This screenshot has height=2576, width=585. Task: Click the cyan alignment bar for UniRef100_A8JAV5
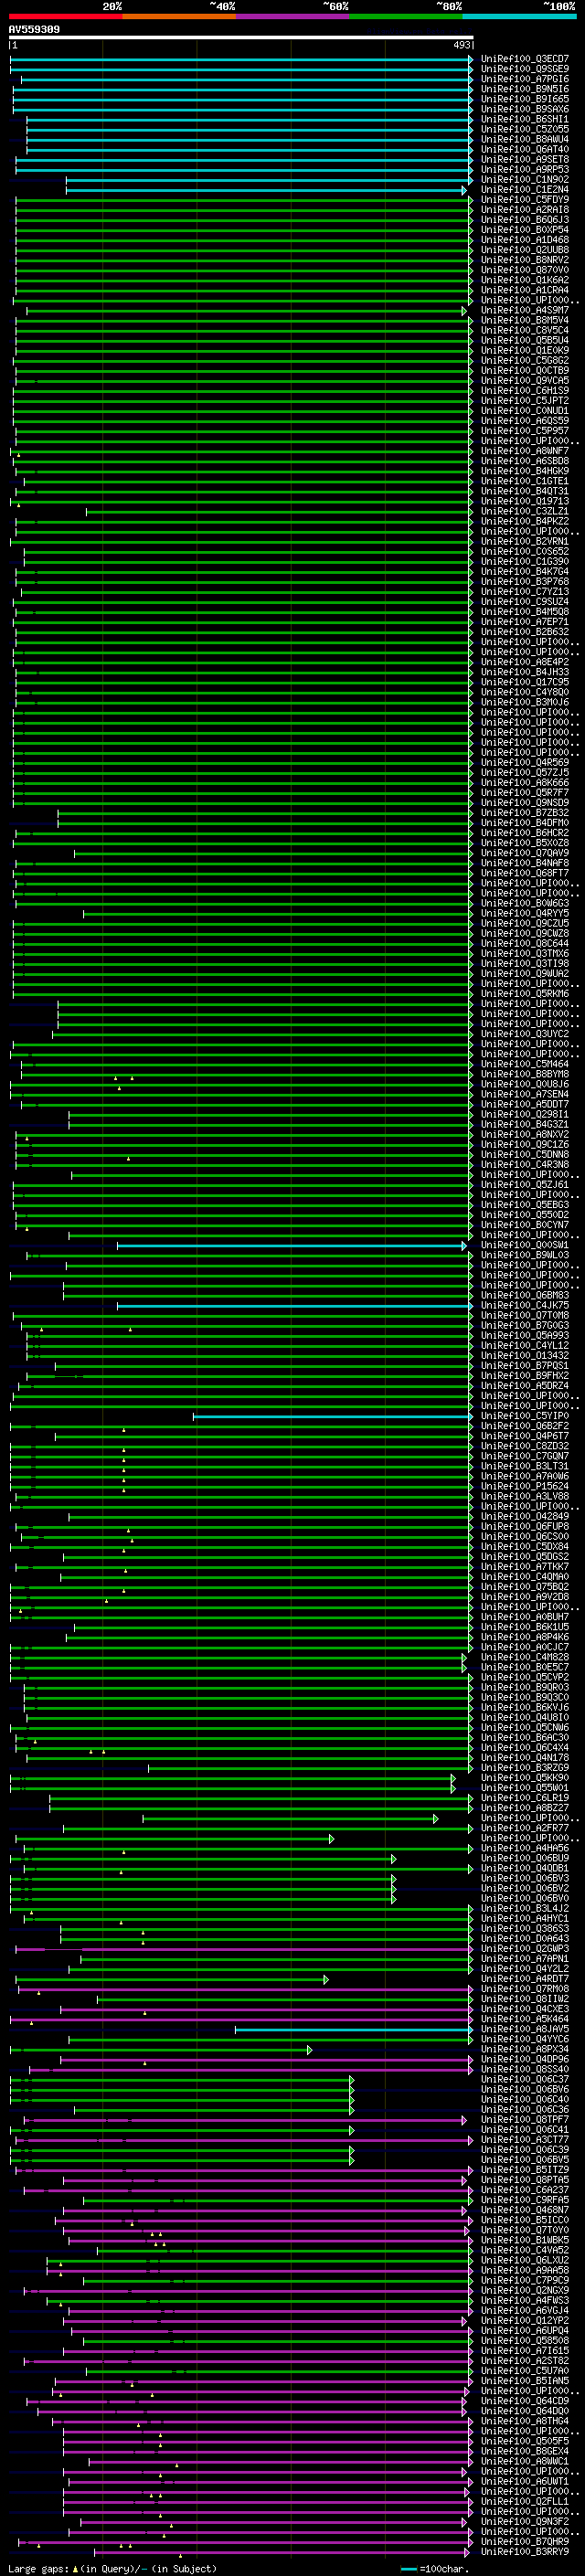coord(354,2030)
